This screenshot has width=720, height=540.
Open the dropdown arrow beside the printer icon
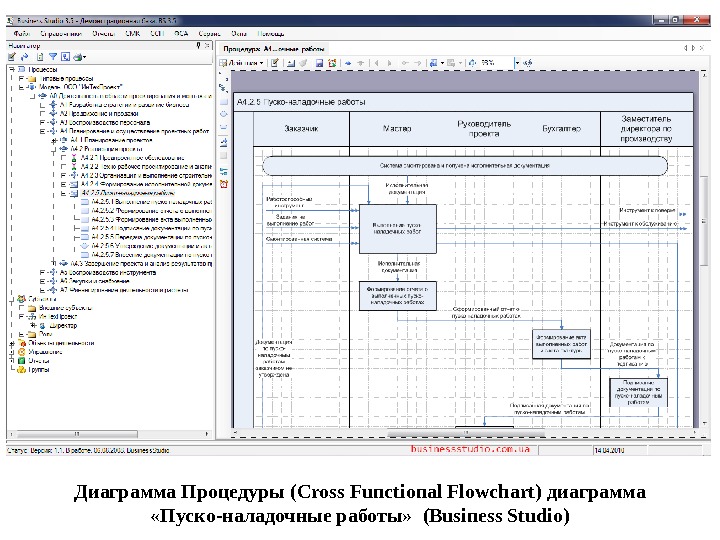click(x=84, y=57)
